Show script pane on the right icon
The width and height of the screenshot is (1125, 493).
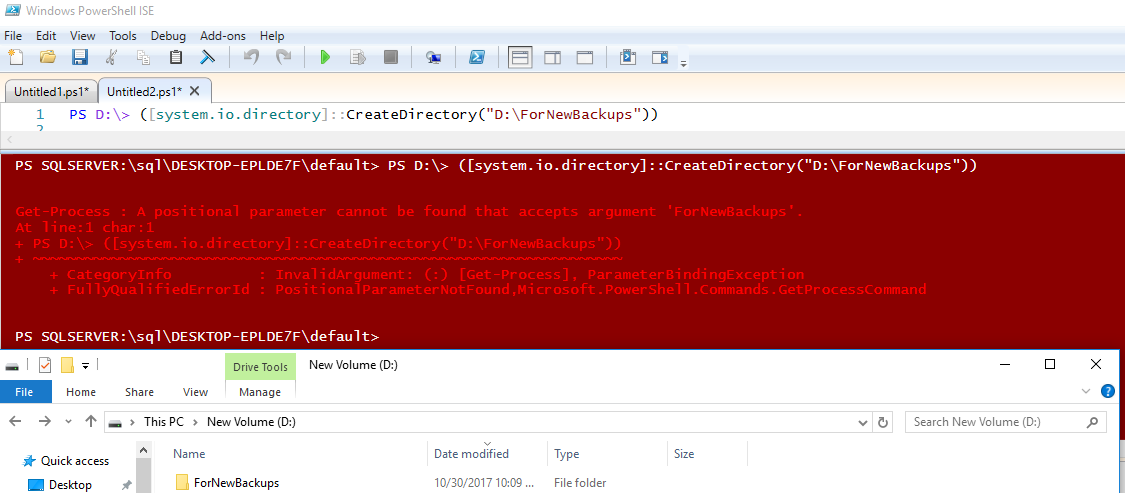coord(552,57)
